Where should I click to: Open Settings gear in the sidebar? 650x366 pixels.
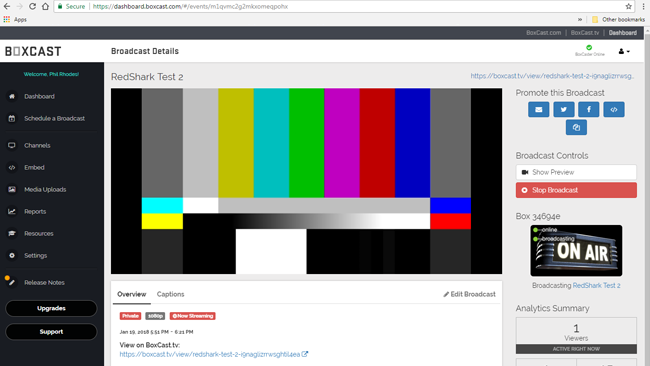12,255
